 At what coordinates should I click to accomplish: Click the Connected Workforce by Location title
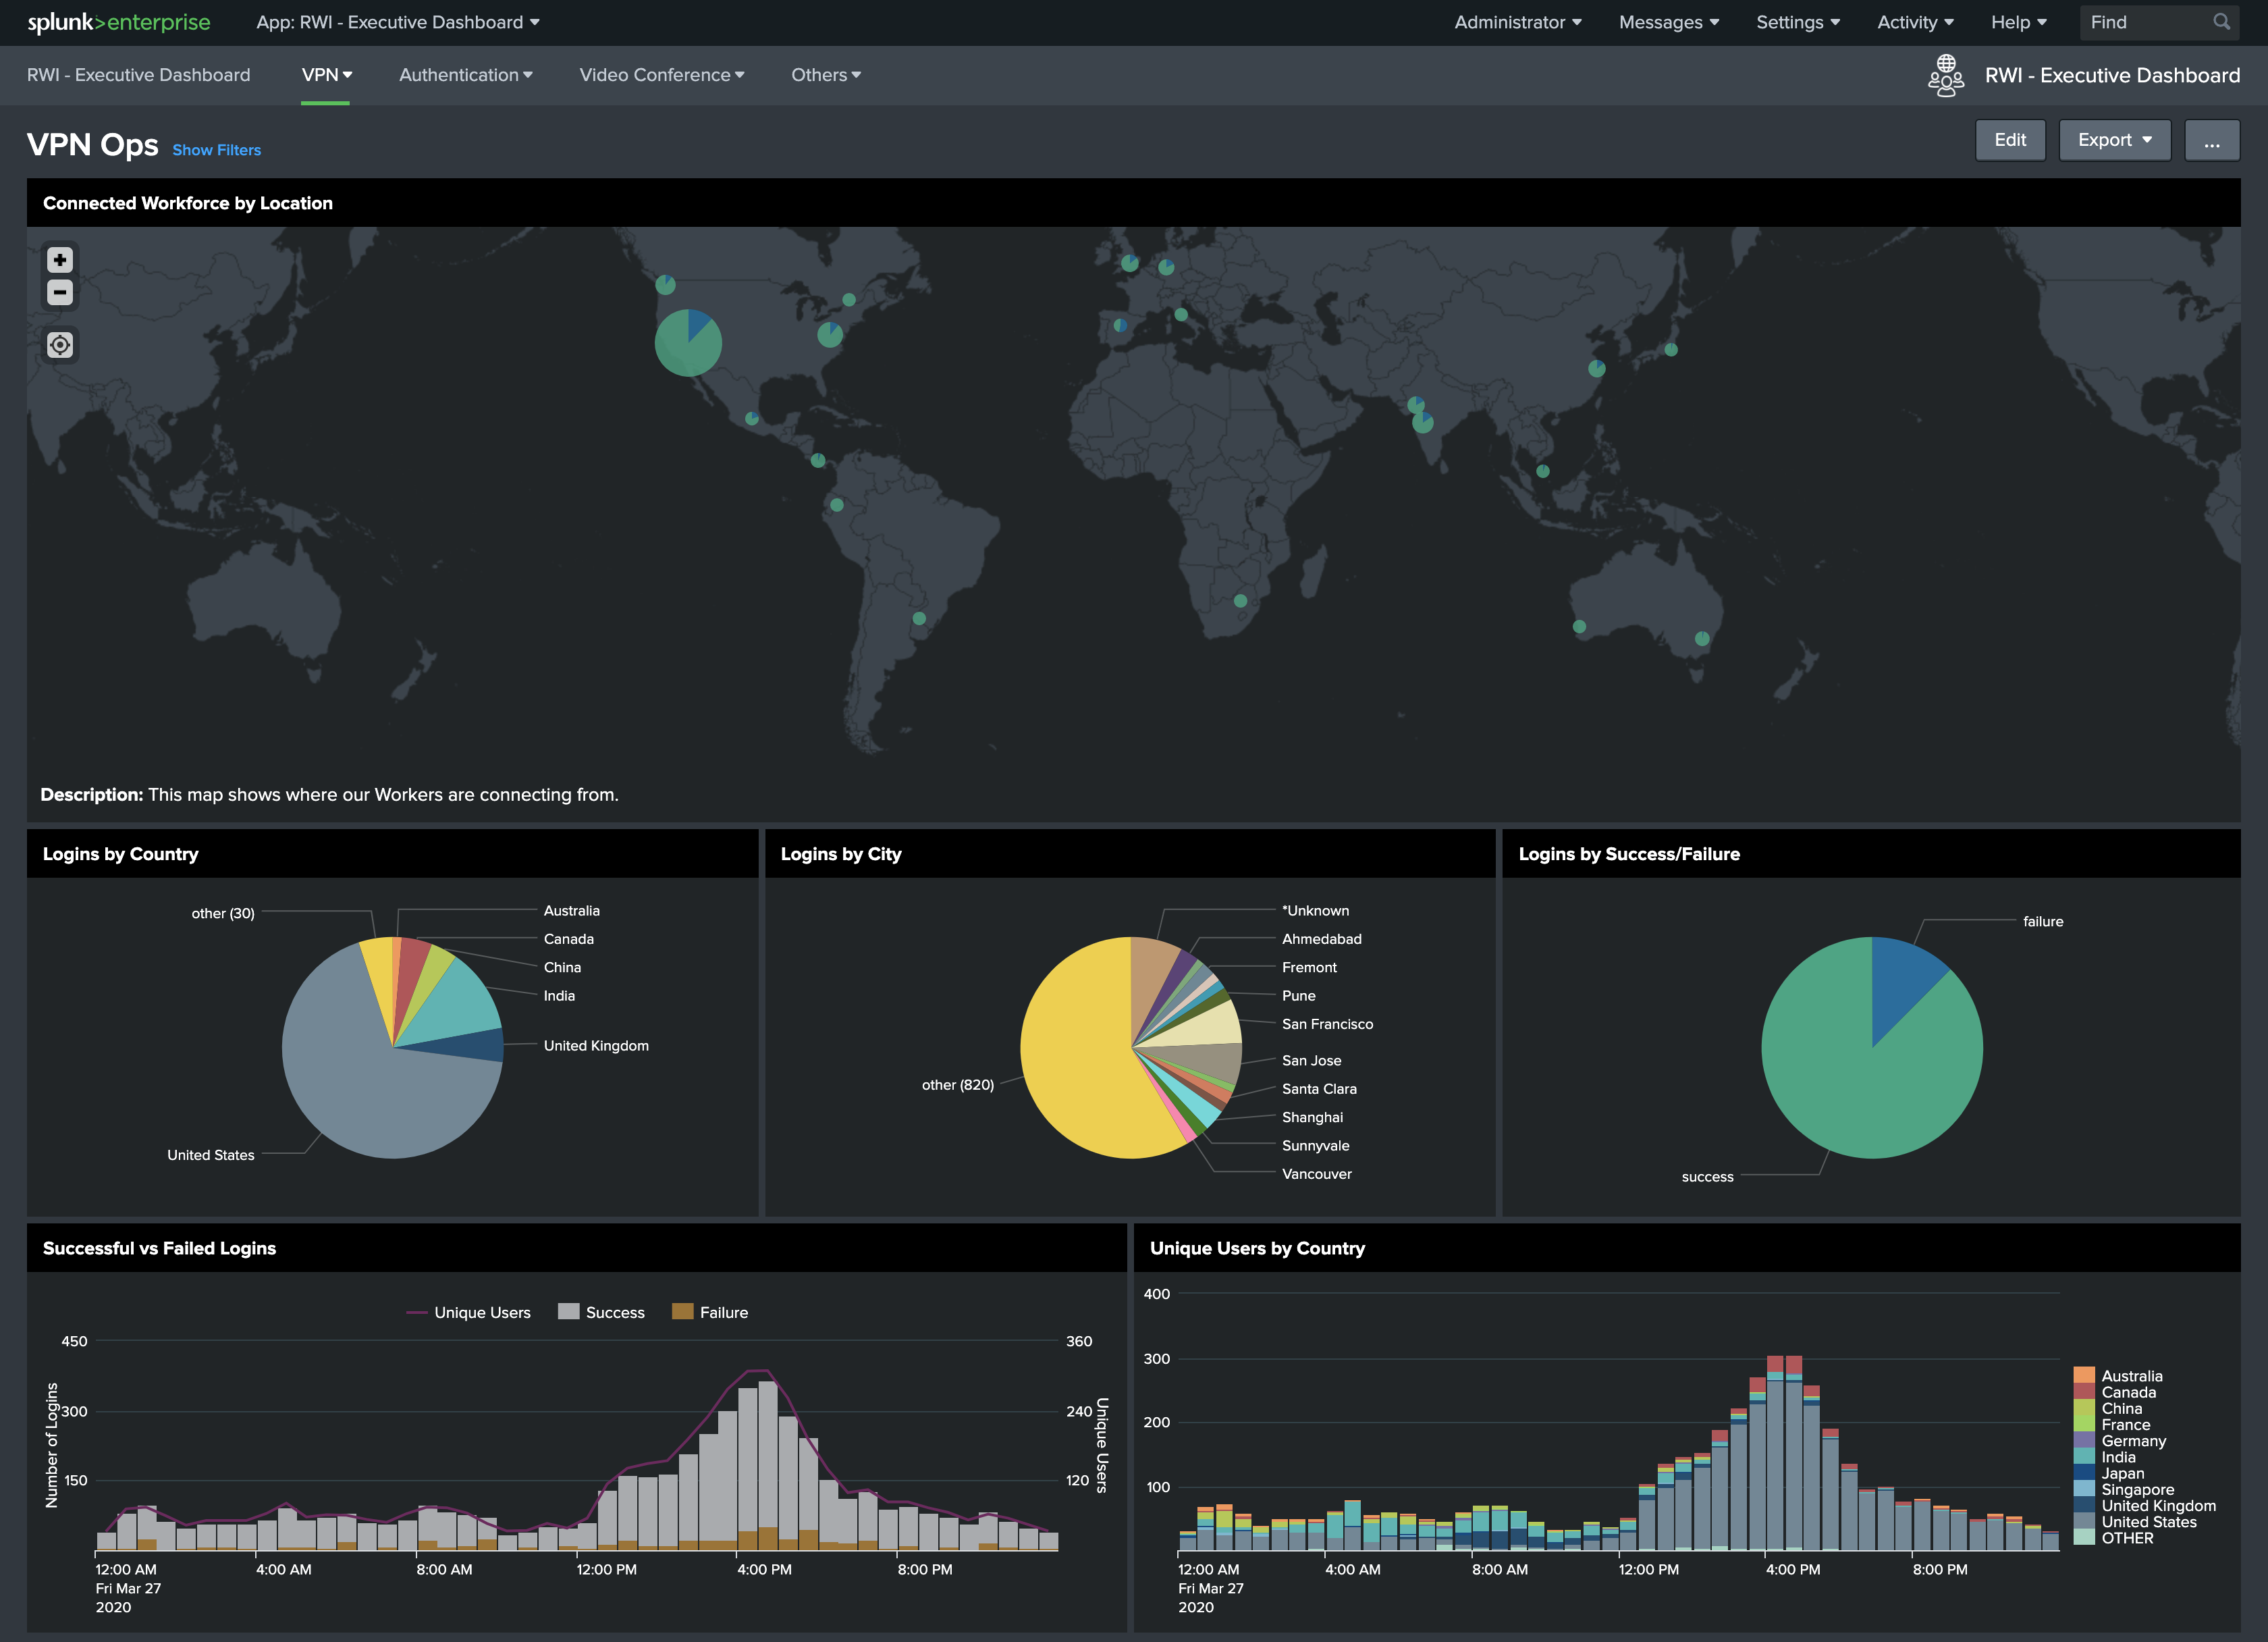click(187, 203)
